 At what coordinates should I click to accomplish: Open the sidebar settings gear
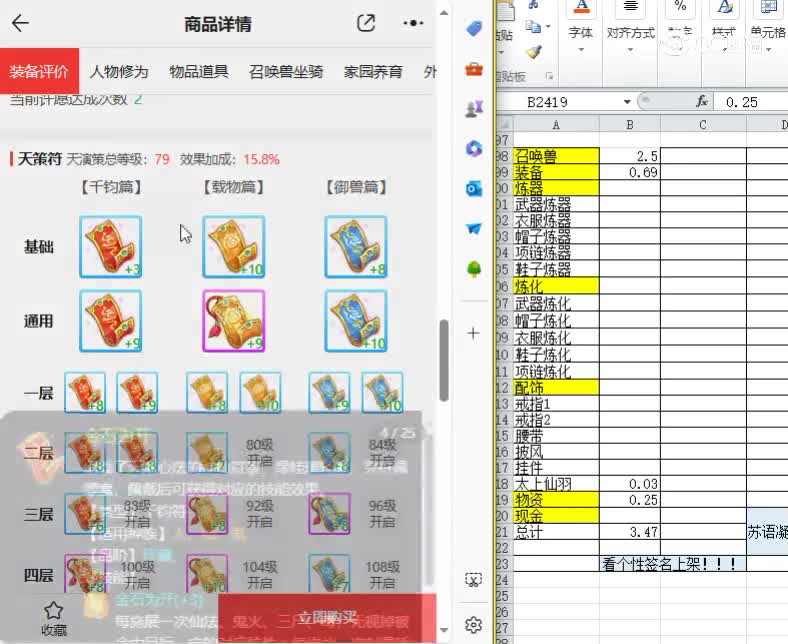click(473, 625)
